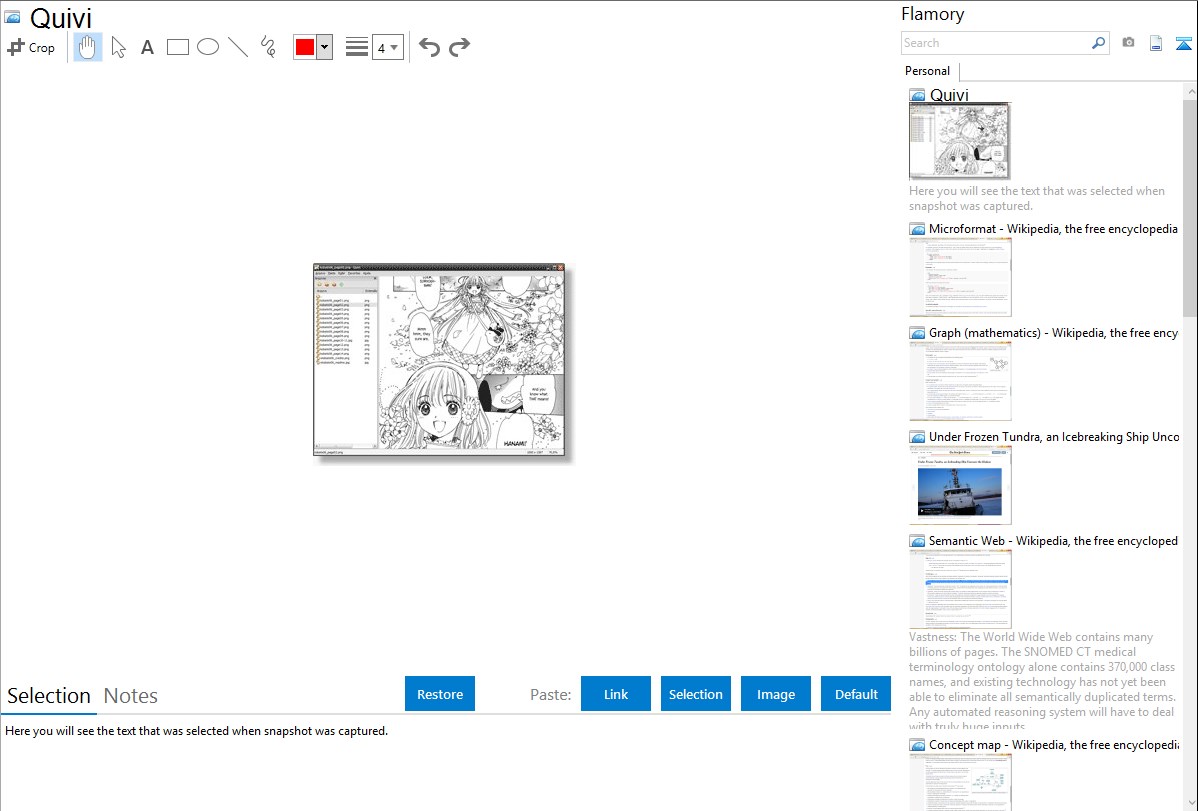This screenshot has height=811, width=1198.
Task: Open the Notes tab
Action: point(131,696)
